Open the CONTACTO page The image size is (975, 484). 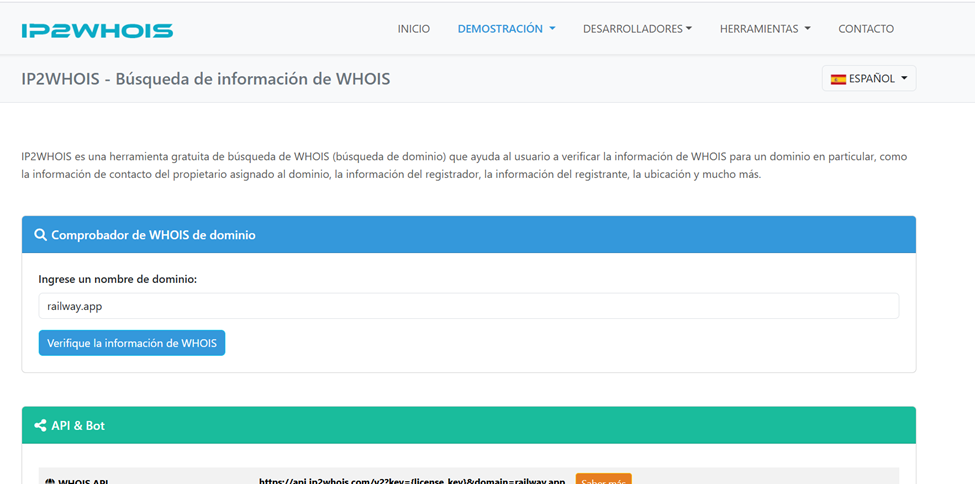point(866,29)
